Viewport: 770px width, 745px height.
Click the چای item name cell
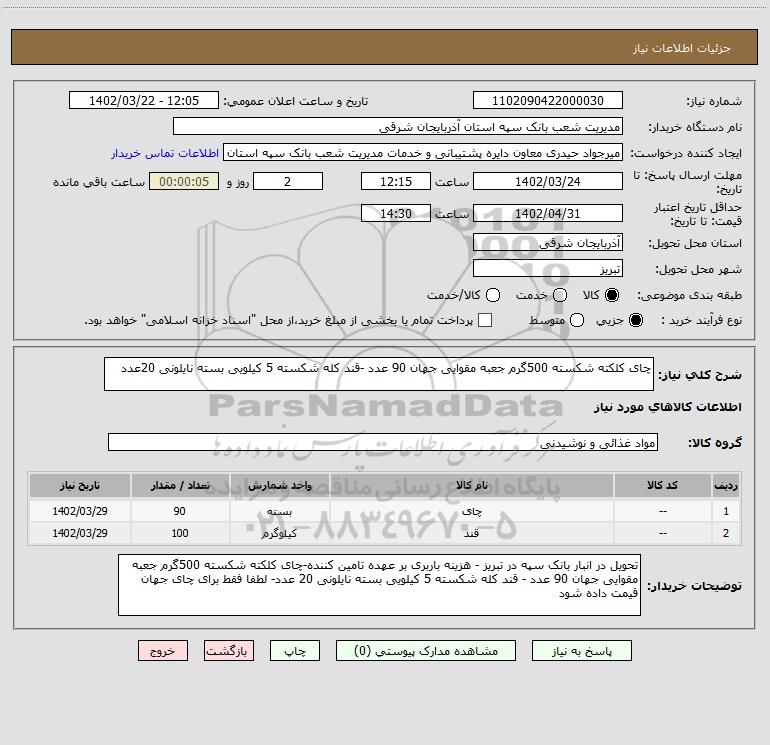471,511
